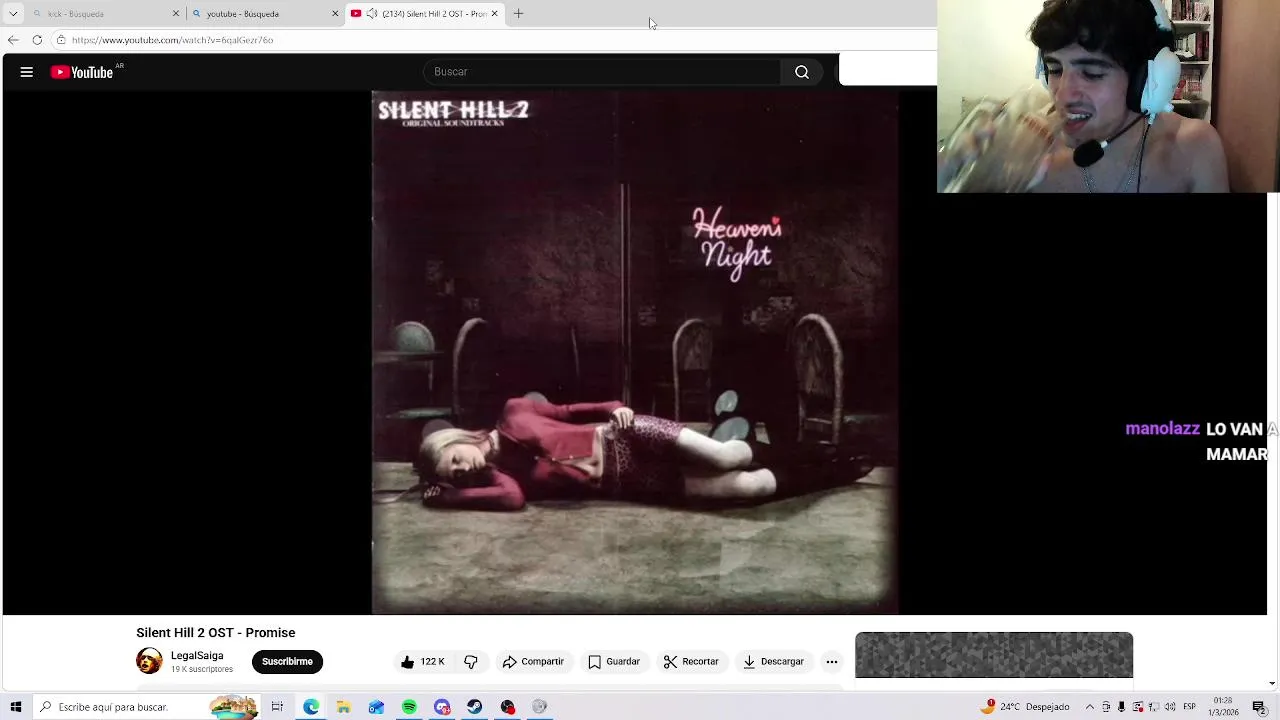Open Microsoft Edge from the taskbar

pyautogui.click(x=311, y=707)
